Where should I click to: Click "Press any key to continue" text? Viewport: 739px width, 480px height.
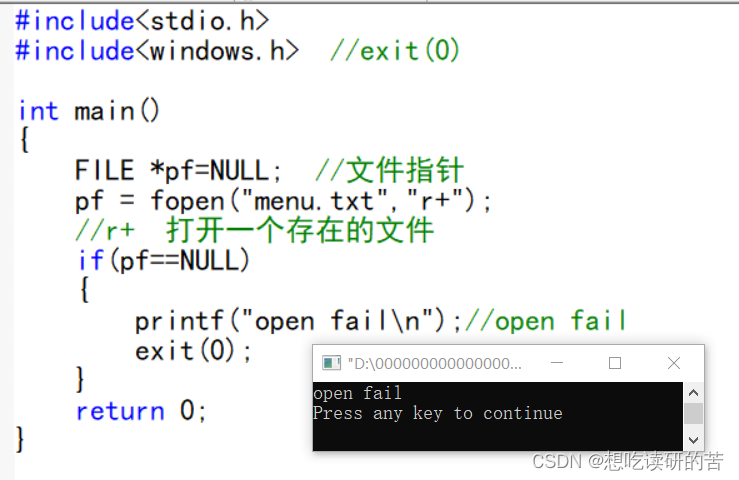(438, 413)
